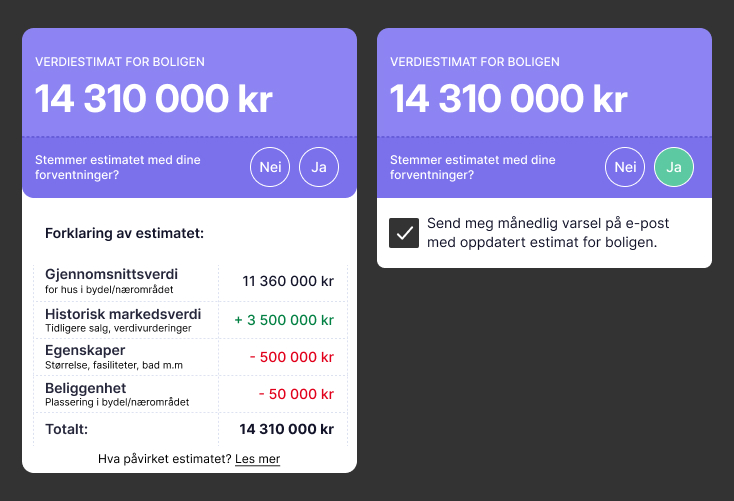Select the green Ja button
Viewport: 734px width, 501px height.
click(674, 167)
